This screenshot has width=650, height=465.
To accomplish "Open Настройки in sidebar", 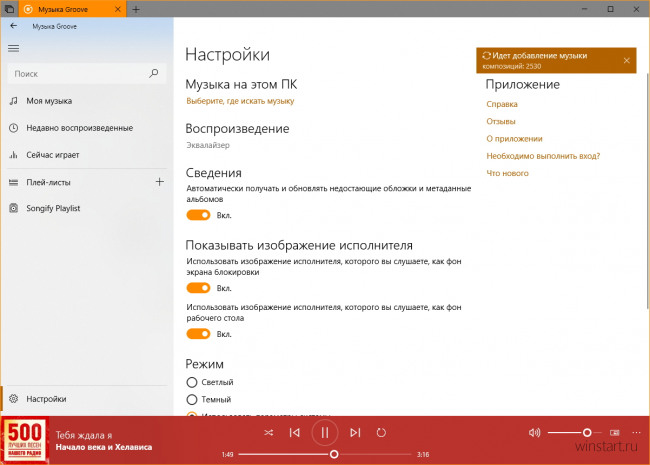I will (87, 399).
